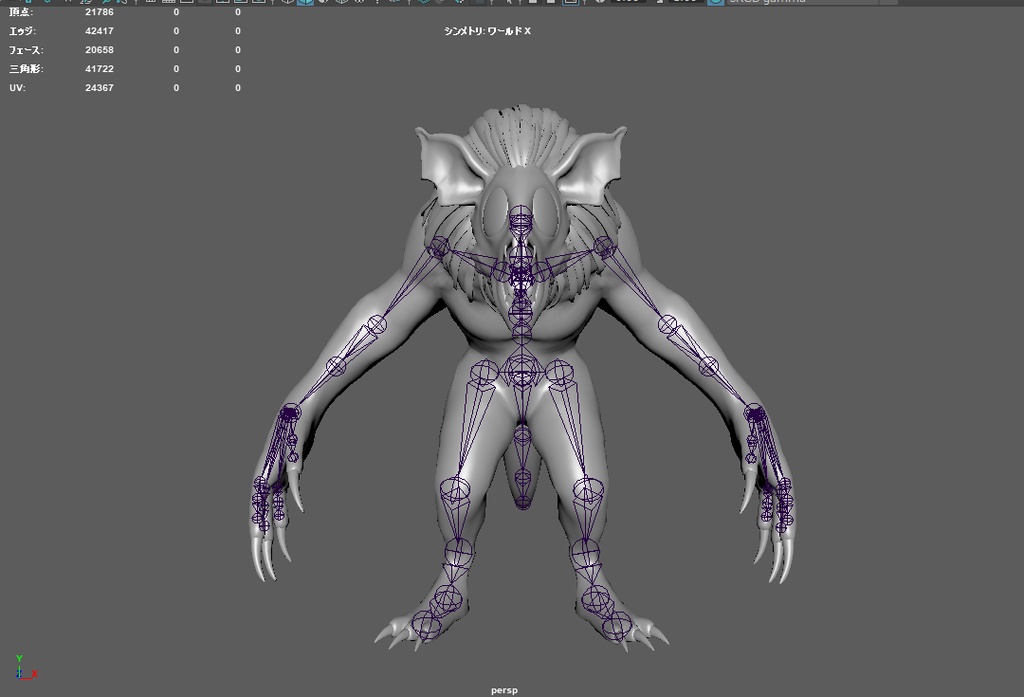The image size is (1024, 697).
Task: Click the film gate icon
Action: [x=170, y=4]
